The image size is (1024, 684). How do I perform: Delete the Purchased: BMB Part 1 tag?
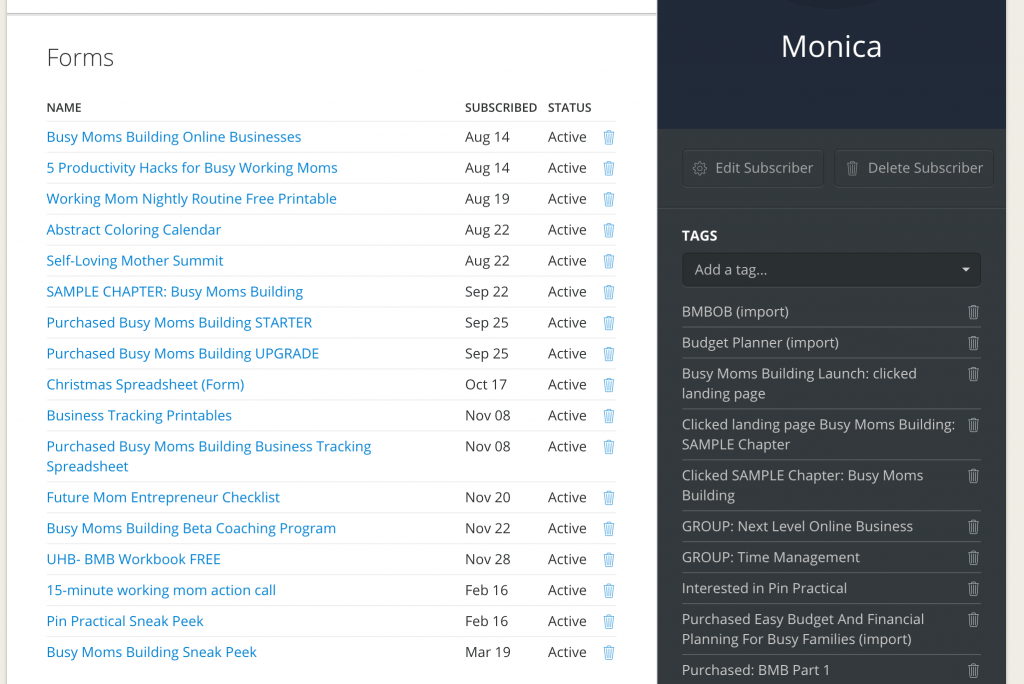tap(973, 670)
